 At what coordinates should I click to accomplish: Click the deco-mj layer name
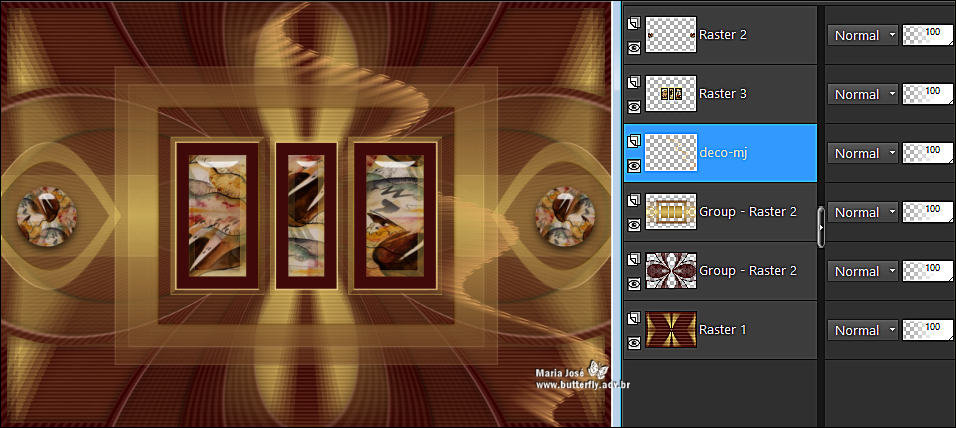point(724,153)
